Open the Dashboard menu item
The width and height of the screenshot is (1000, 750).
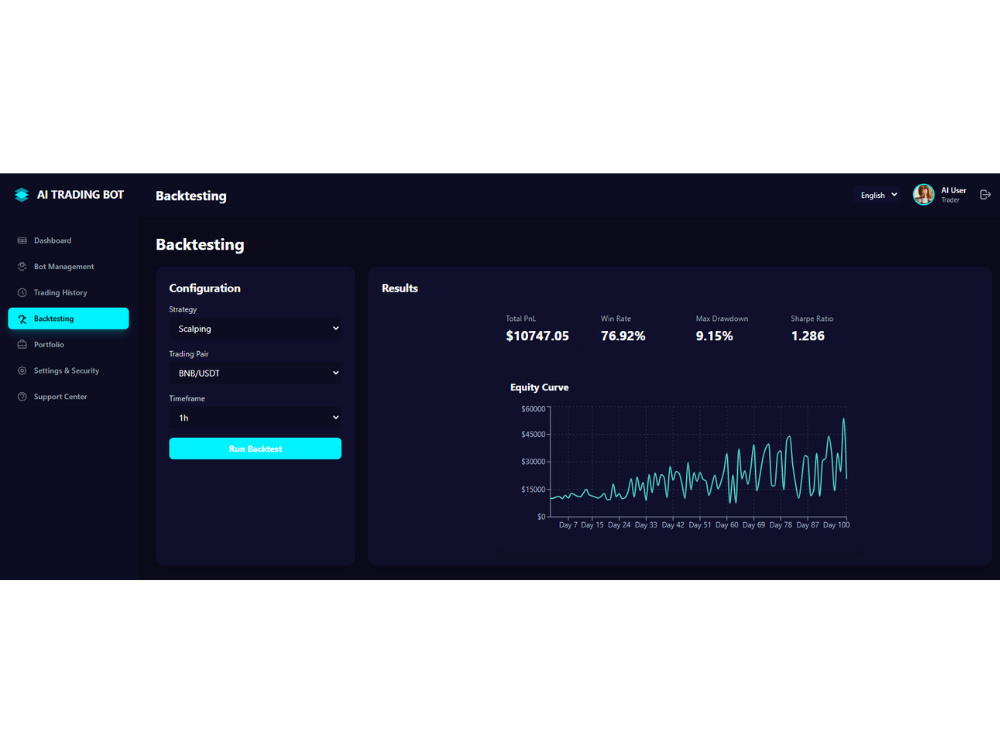pyautogui.click(x=68, y=240)
